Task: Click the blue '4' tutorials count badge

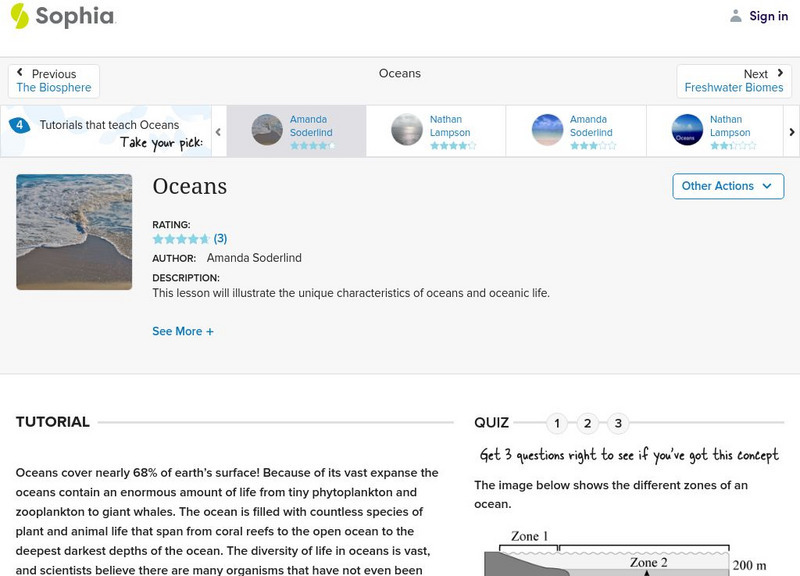Action: [19, 126]
